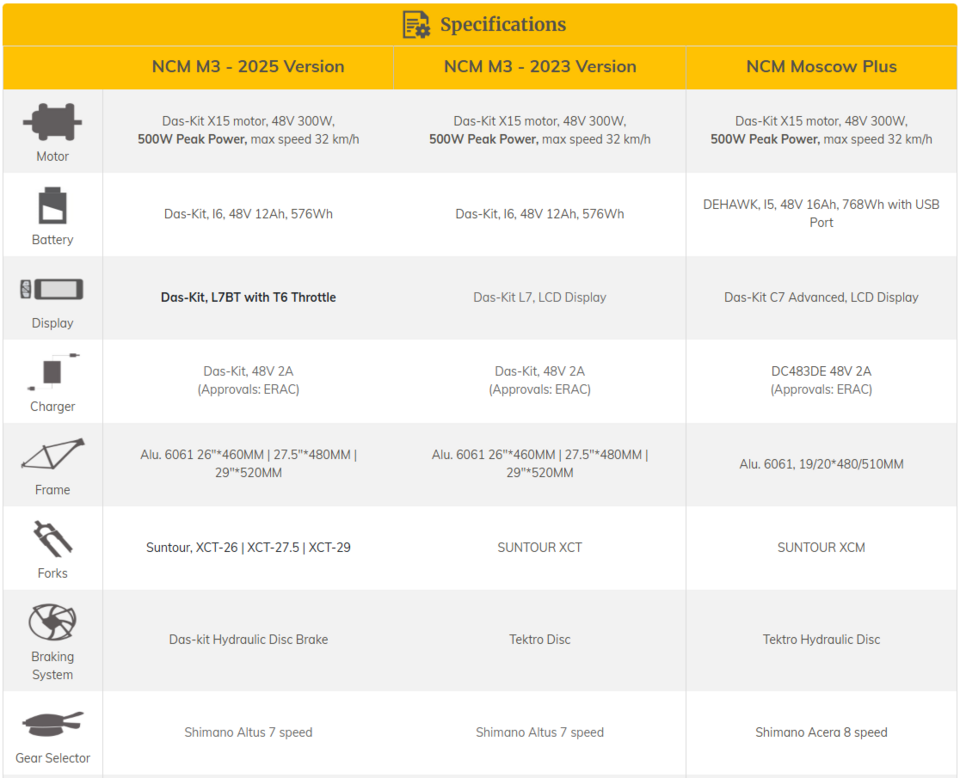
Task: Click the 'Tektro Disc' cell
Action: pos(540,639)
